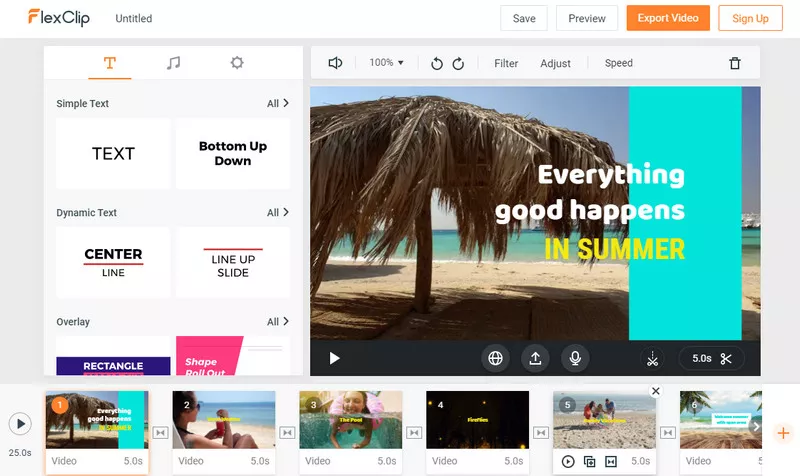Open the 100% volume dropdown
The height and width of the screenshot is (476, 800).
click(x=386, y=63)
